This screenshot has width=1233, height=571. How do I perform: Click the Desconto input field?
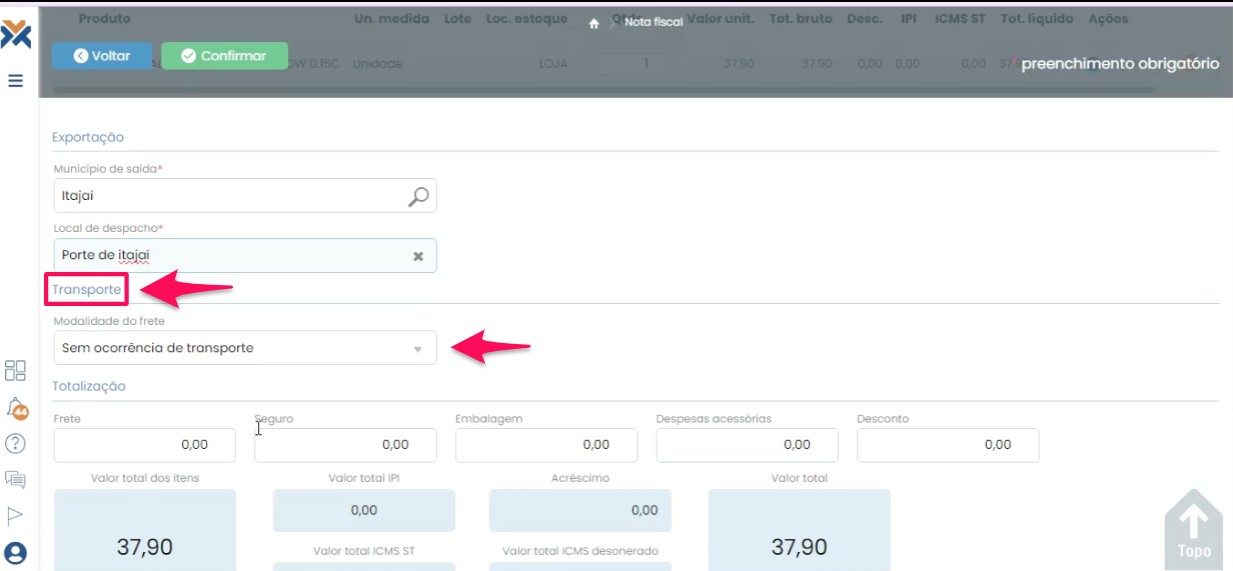[x=947, y=445]
